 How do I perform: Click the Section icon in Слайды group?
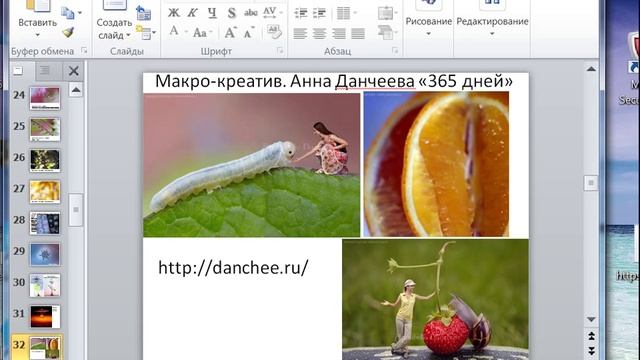143,32
